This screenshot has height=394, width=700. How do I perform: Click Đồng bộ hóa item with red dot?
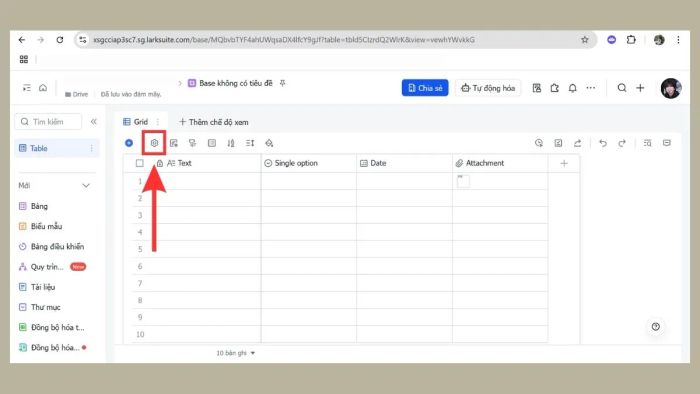coord(52,347)
